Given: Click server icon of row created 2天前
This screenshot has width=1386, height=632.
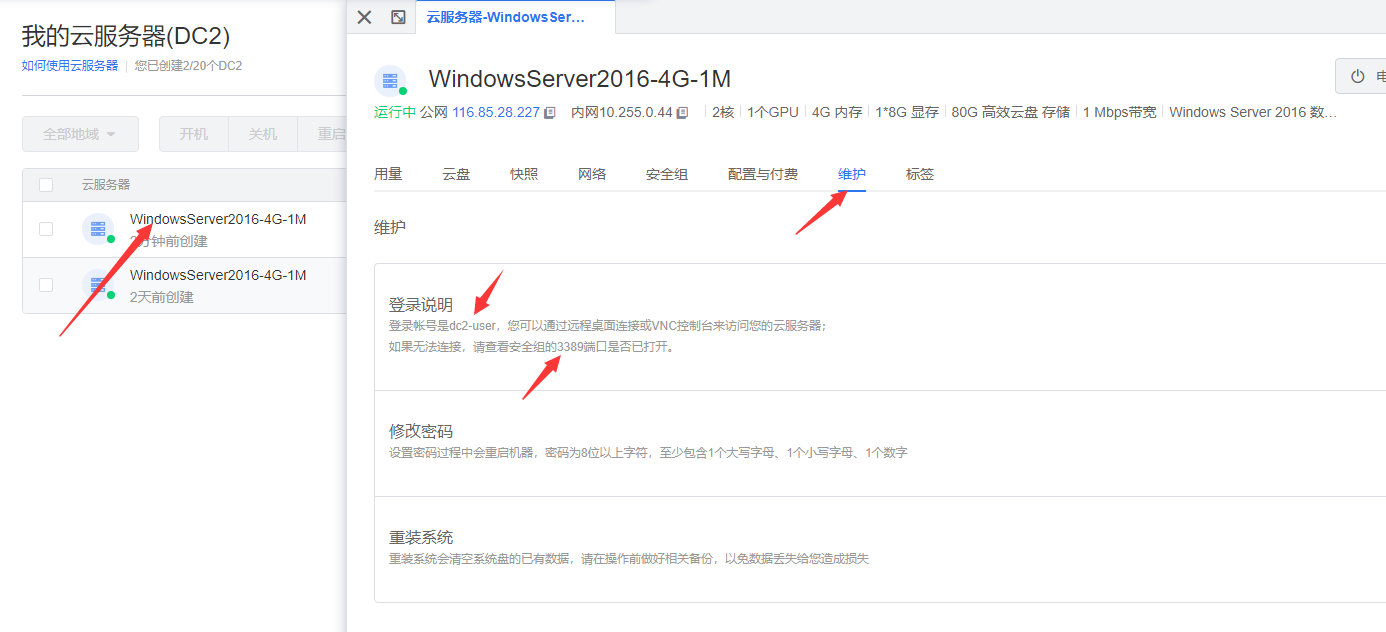Looking at the screenshot, I should [x=98, y=285].
